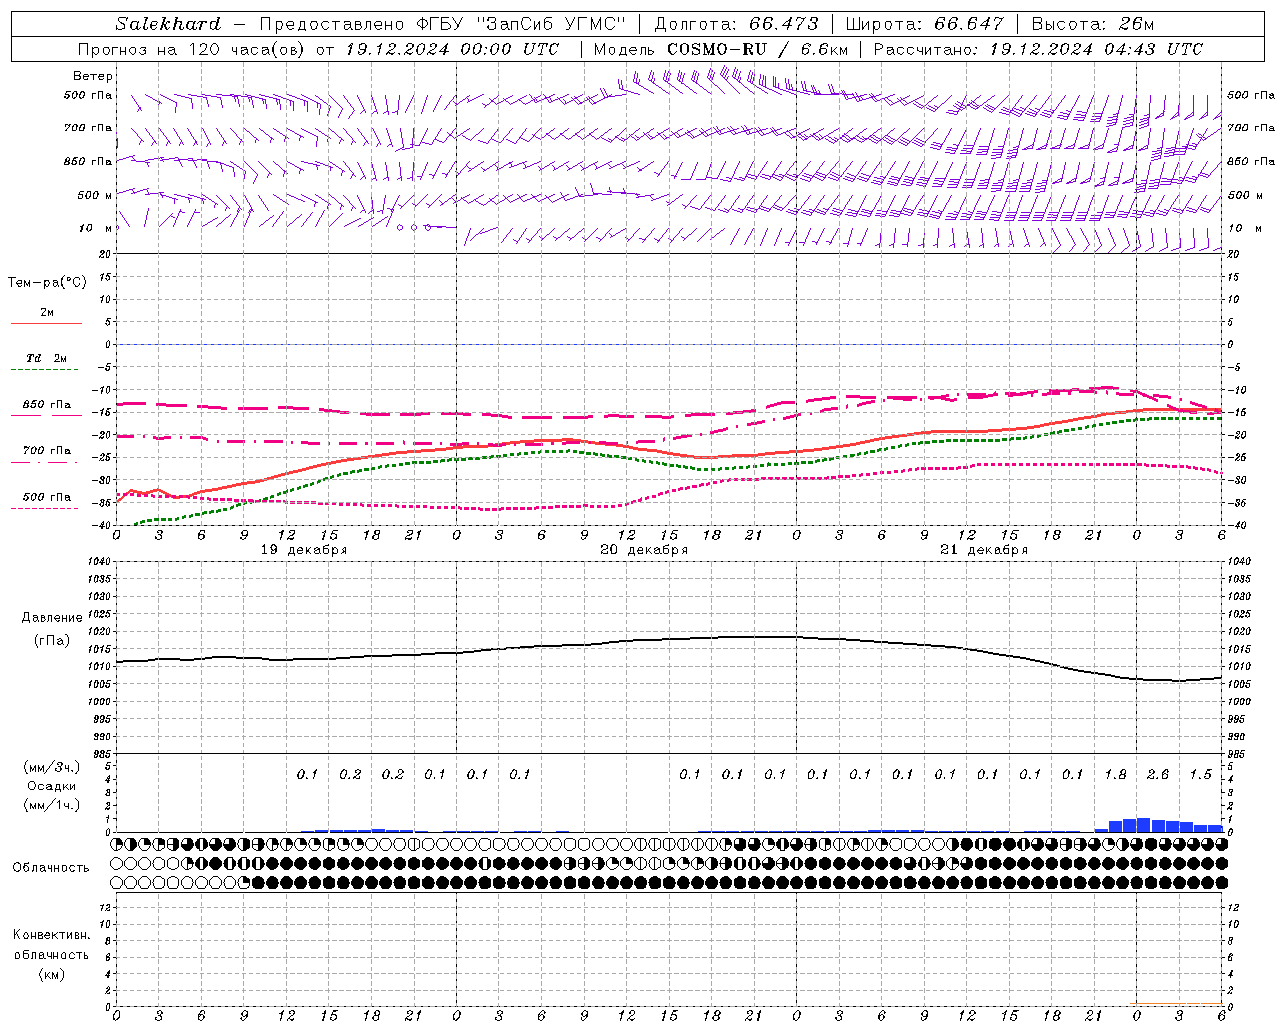
Task: Select the Тем-ра(°C) panel label
Action: pyautogui.click(x=47, y=282)
